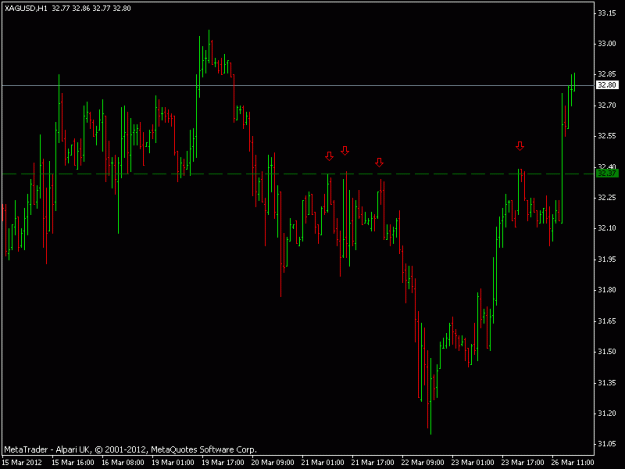Click the 15 Mar 16:00 time label

73,463
